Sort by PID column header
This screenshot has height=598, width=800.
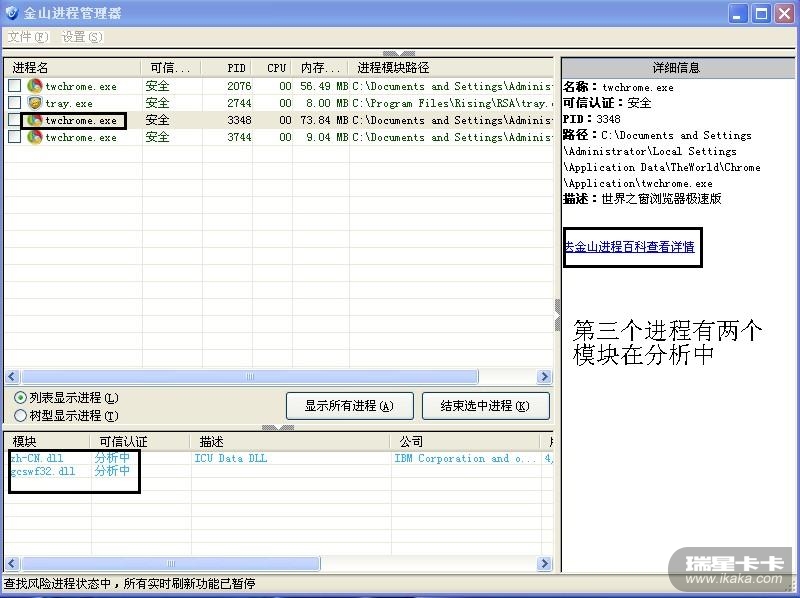(227, 67)
